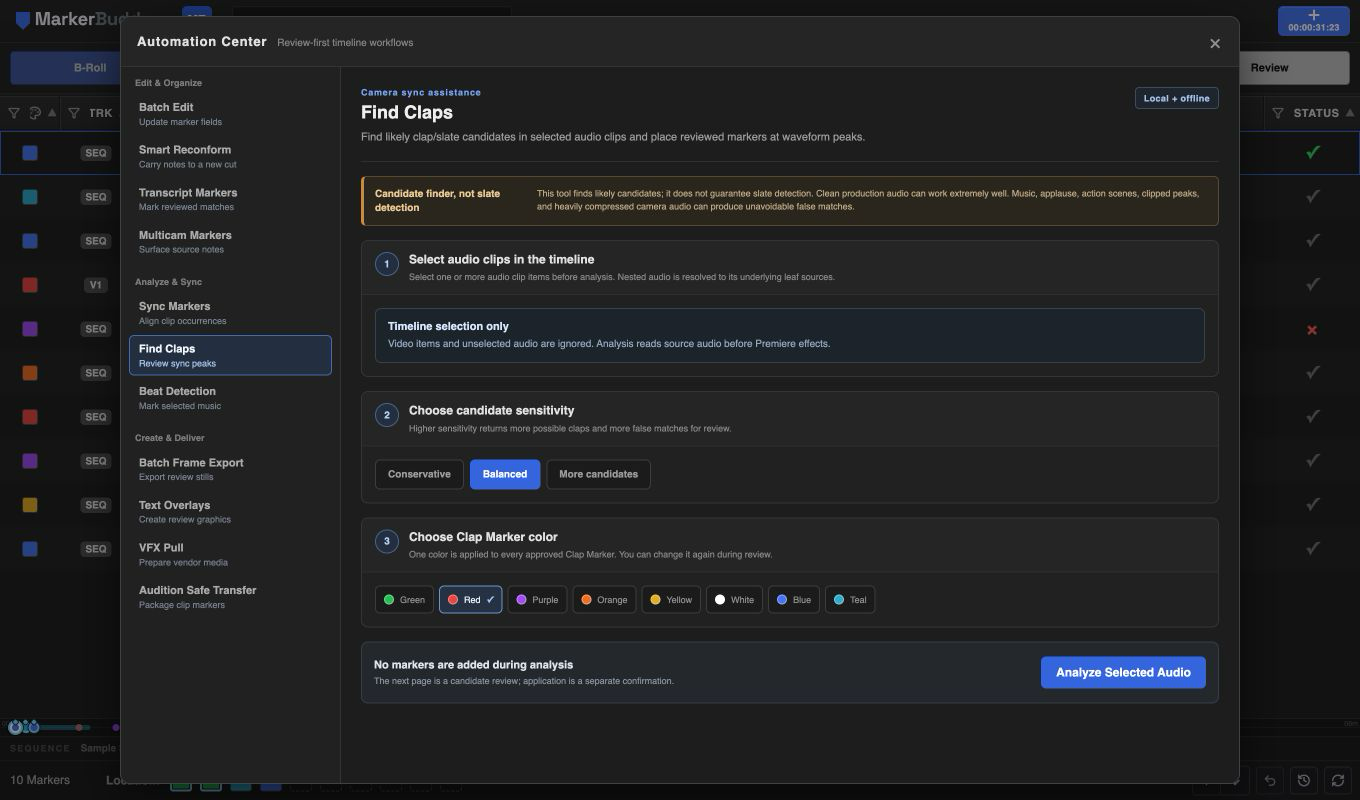
Task: Click the history clock icon at bottom
Action: pos(1304,780)
